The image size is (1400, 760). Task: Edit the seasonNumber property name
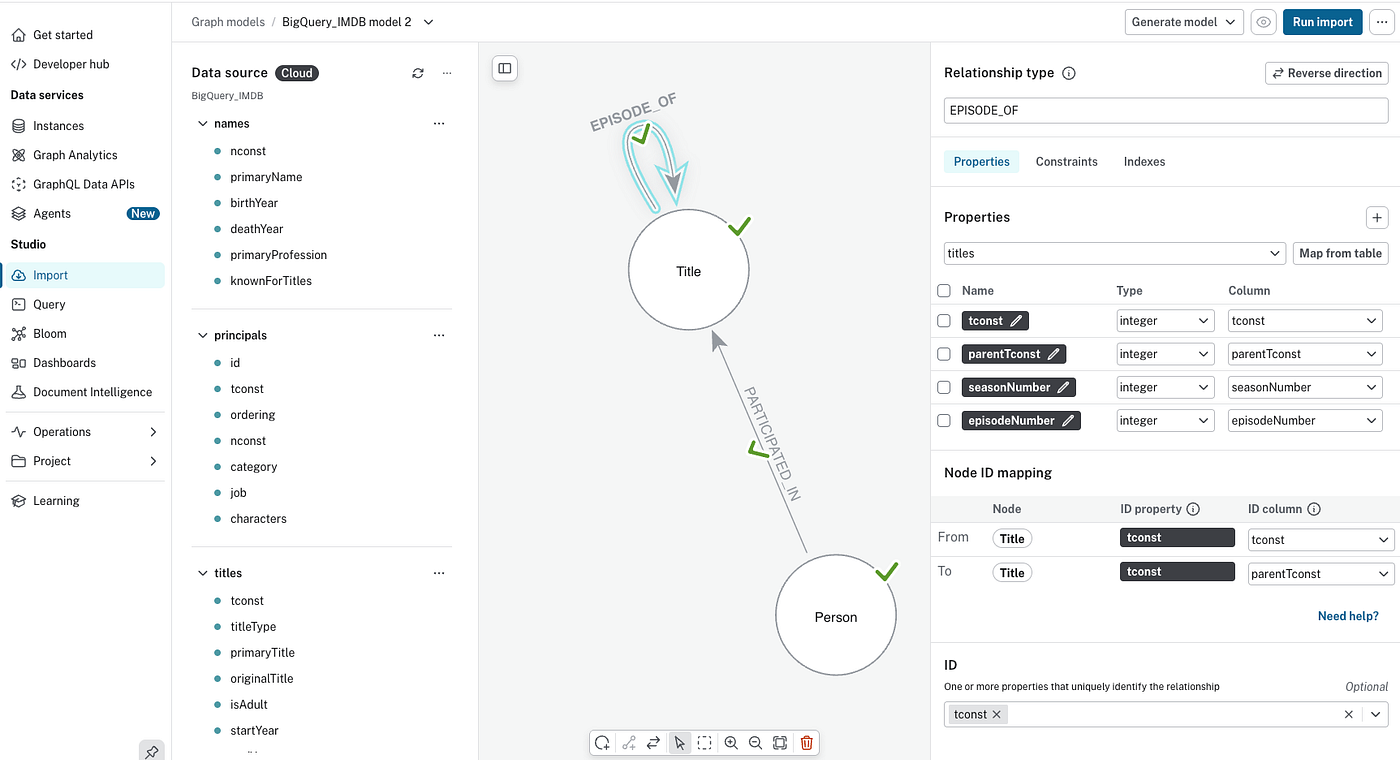click(x=1064, y=387)
